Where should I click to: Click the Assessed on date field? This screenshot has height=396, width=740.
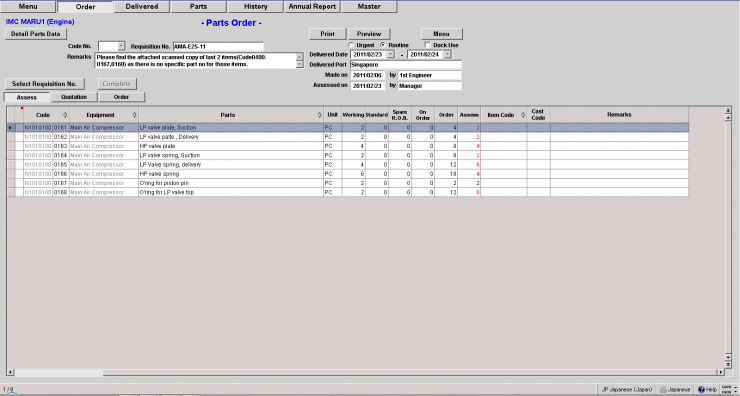click(x=368, y=86)
